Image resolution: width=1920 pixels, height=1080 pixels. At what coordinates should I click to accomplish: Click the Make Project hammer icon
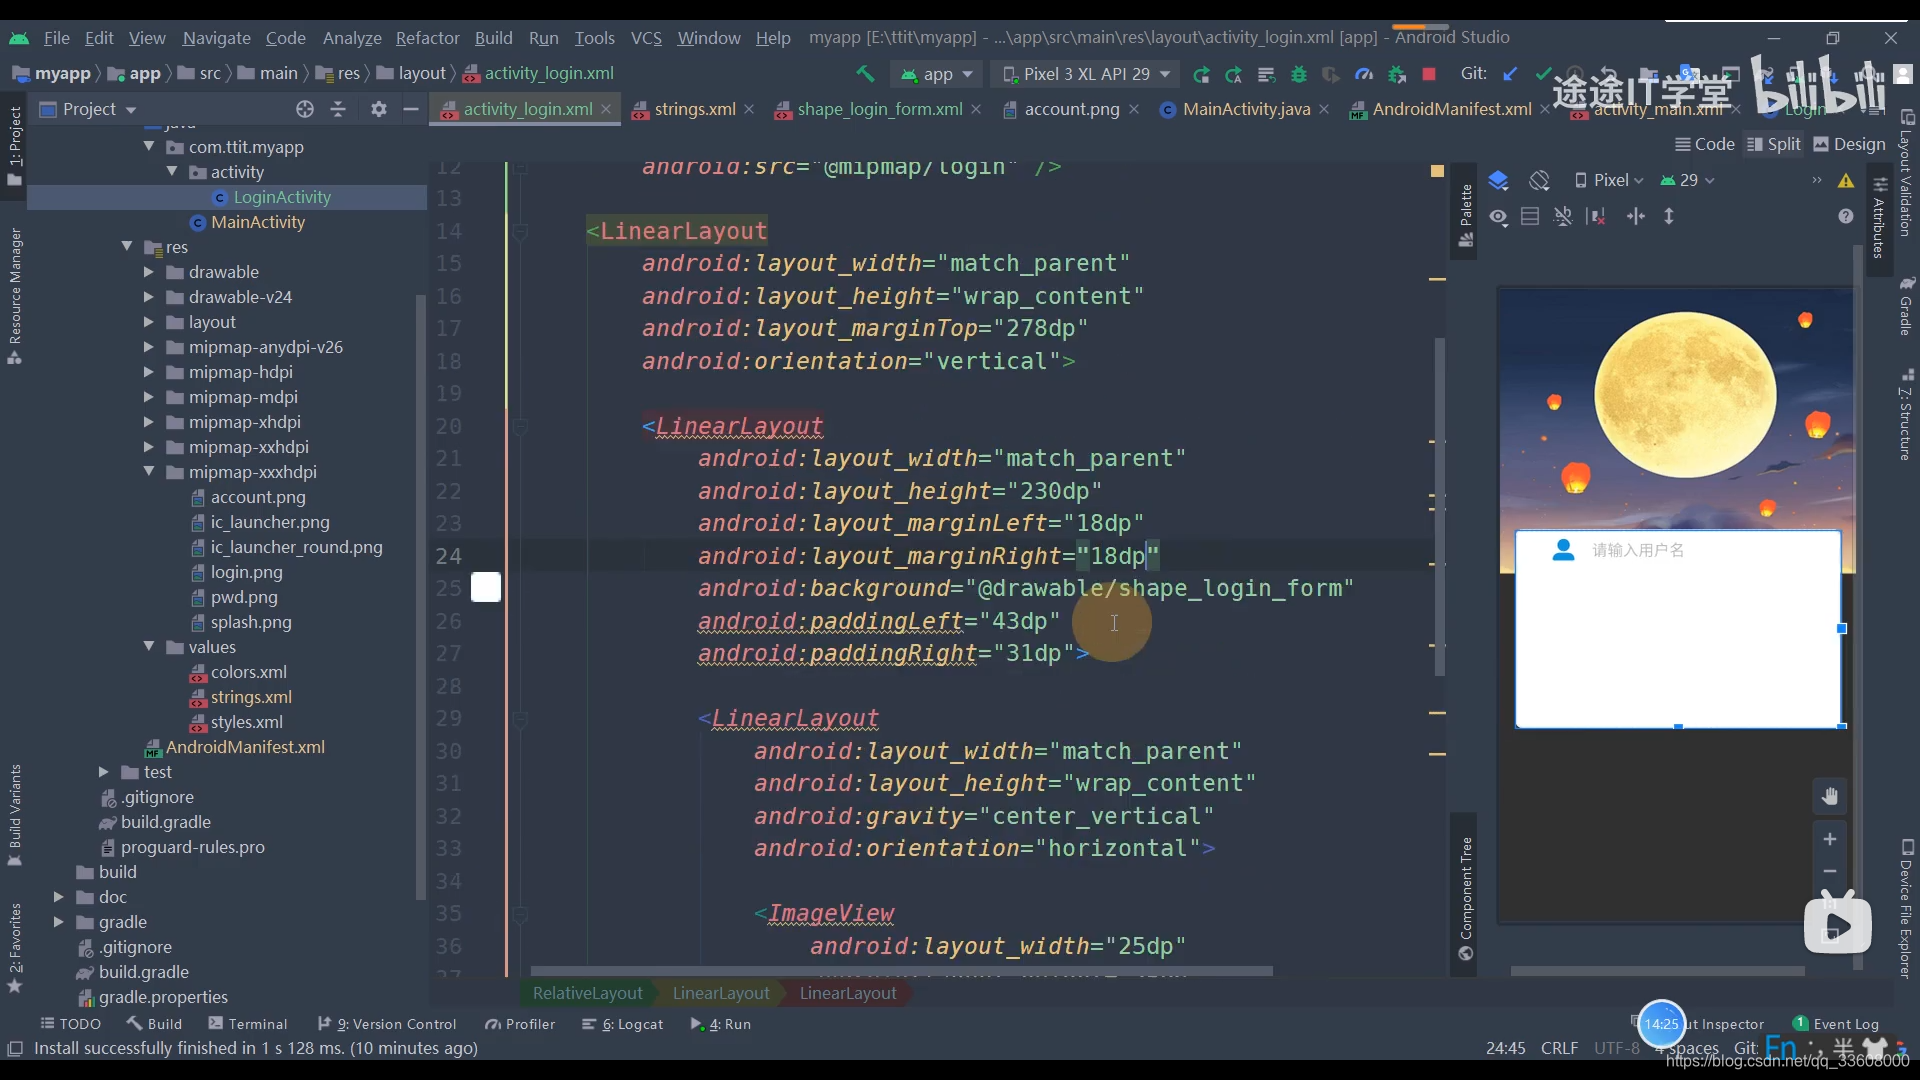tap(865, 73)
